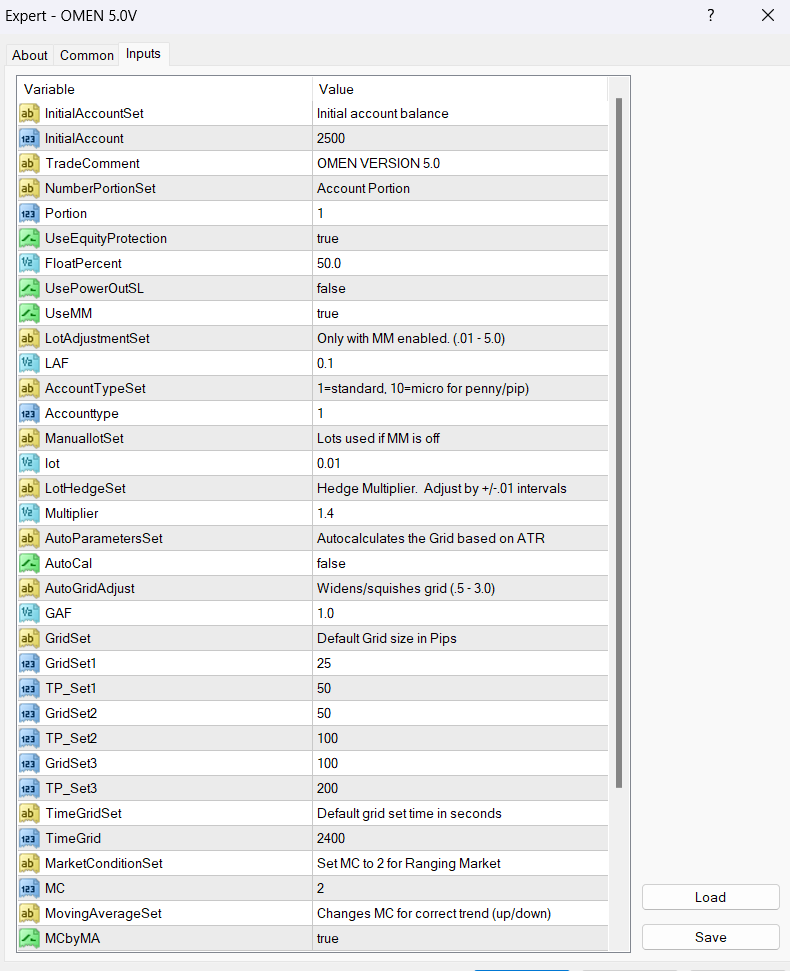Viewport: 790px width, 971px height.
Task: Click the string icon beside TradeComment
Action: click(29, 163)
